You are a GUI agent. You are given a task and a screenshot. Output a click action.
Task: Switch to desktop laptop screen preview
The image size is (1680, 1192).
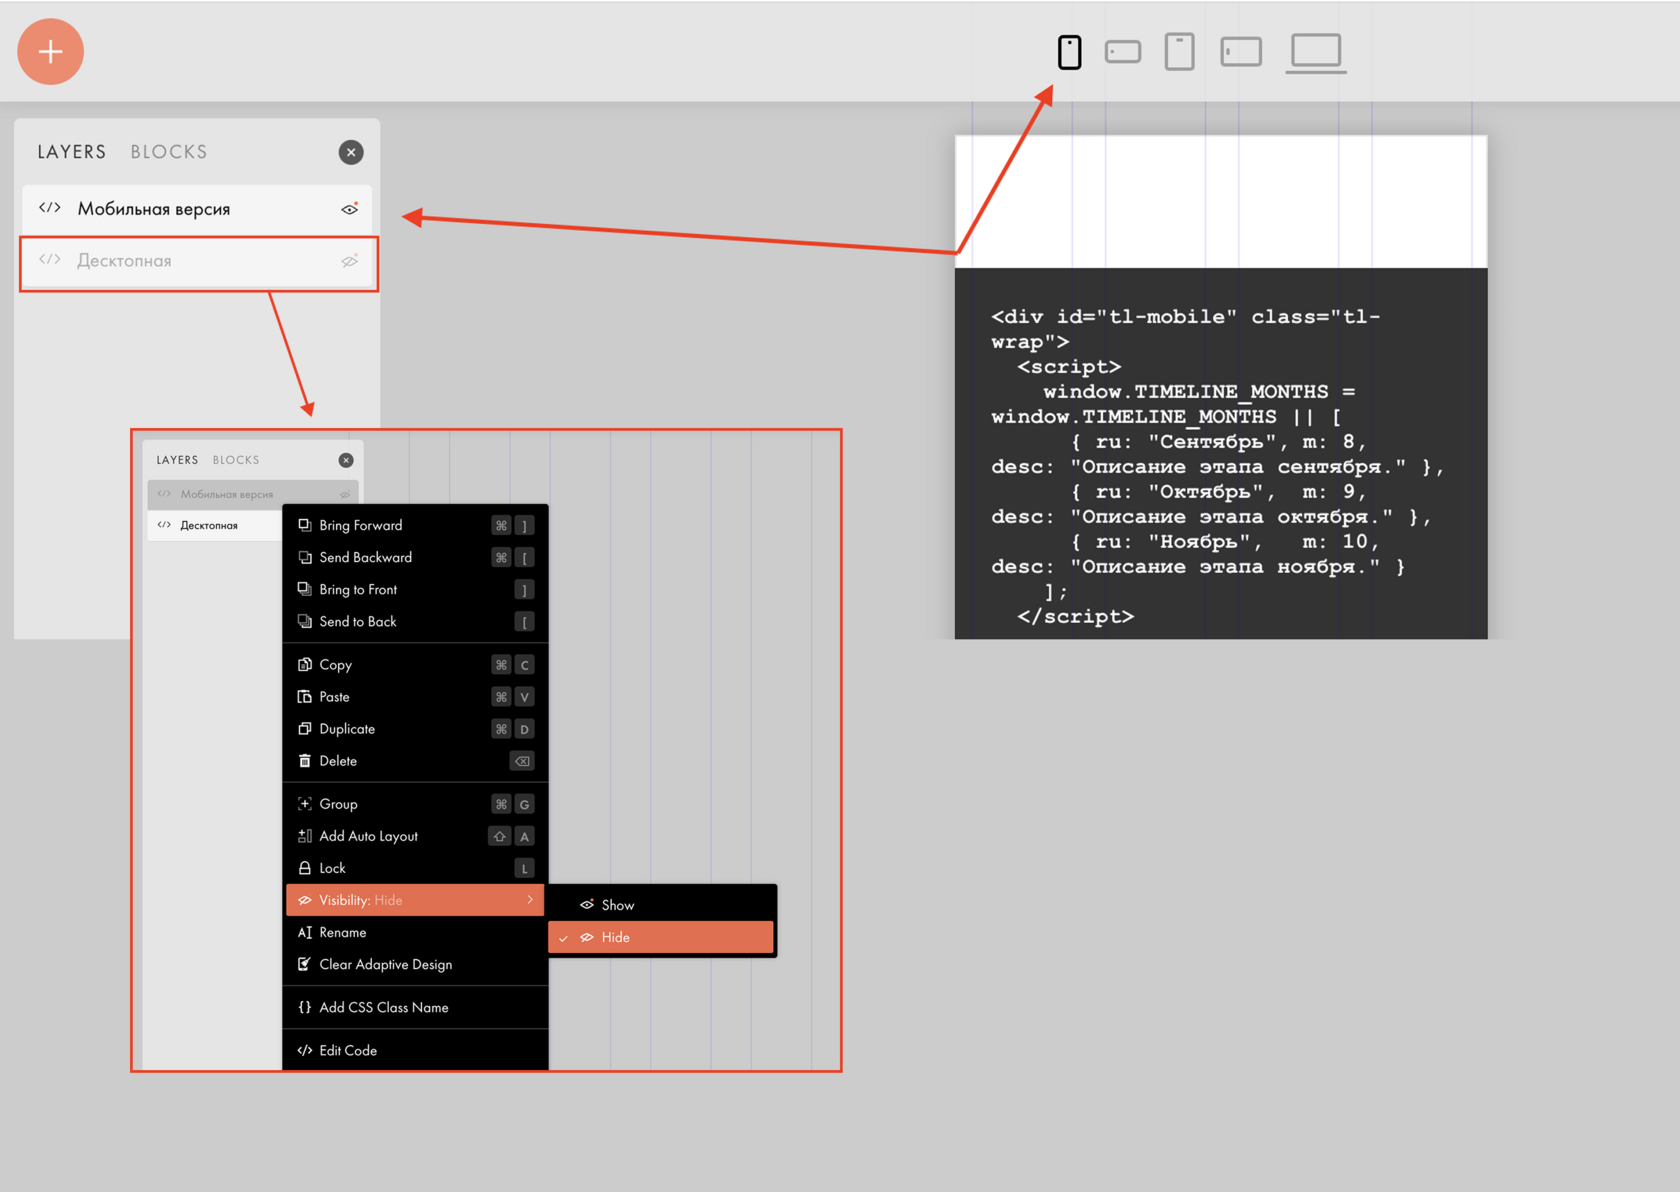click(1316, 53)
